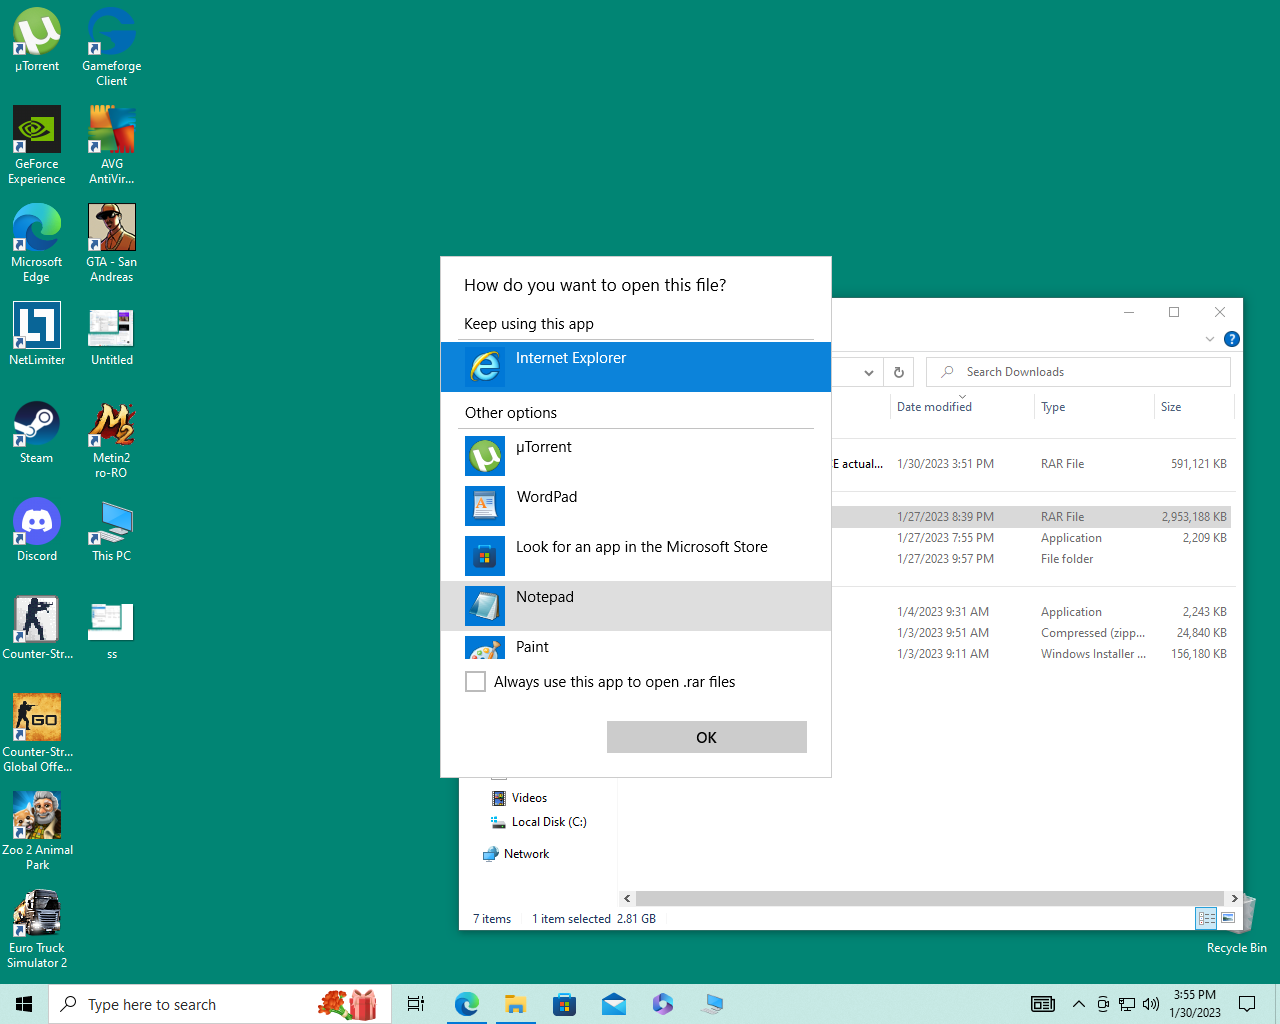Sort files by the Type column
Viewport: 1280px width, 1024px height.
point(1094,407)
